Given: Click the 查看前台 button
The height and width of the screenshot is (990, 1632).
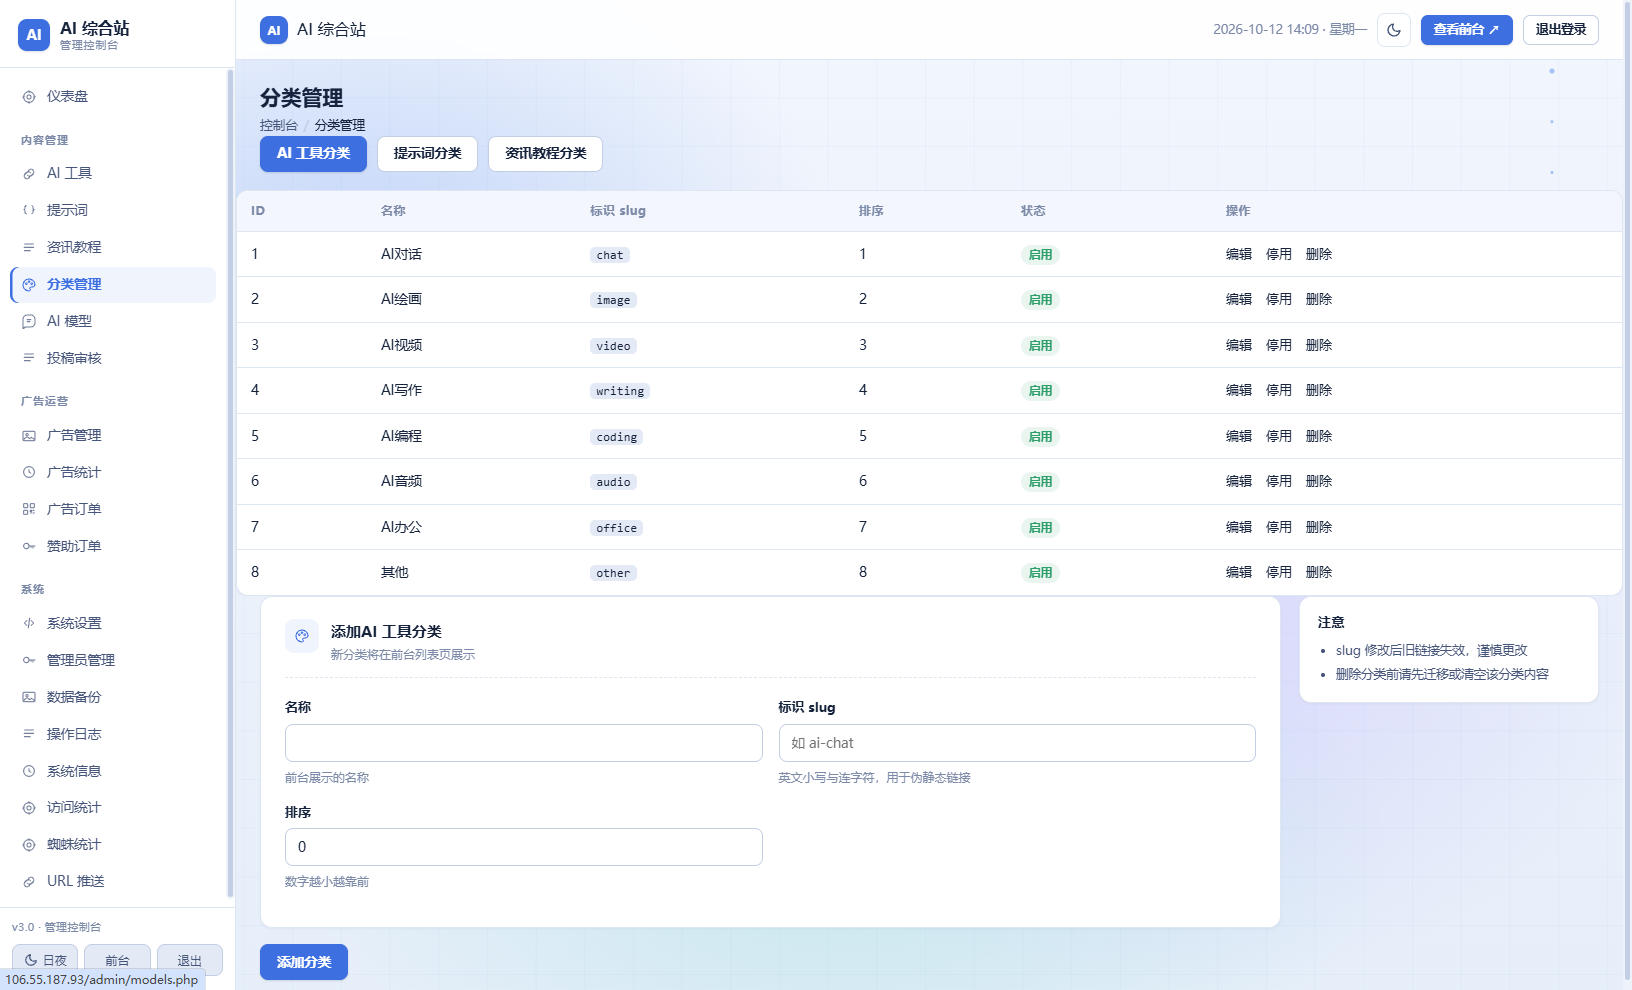Looking at the screenshot, I should pyautogui.click(x=1466, y=30).
